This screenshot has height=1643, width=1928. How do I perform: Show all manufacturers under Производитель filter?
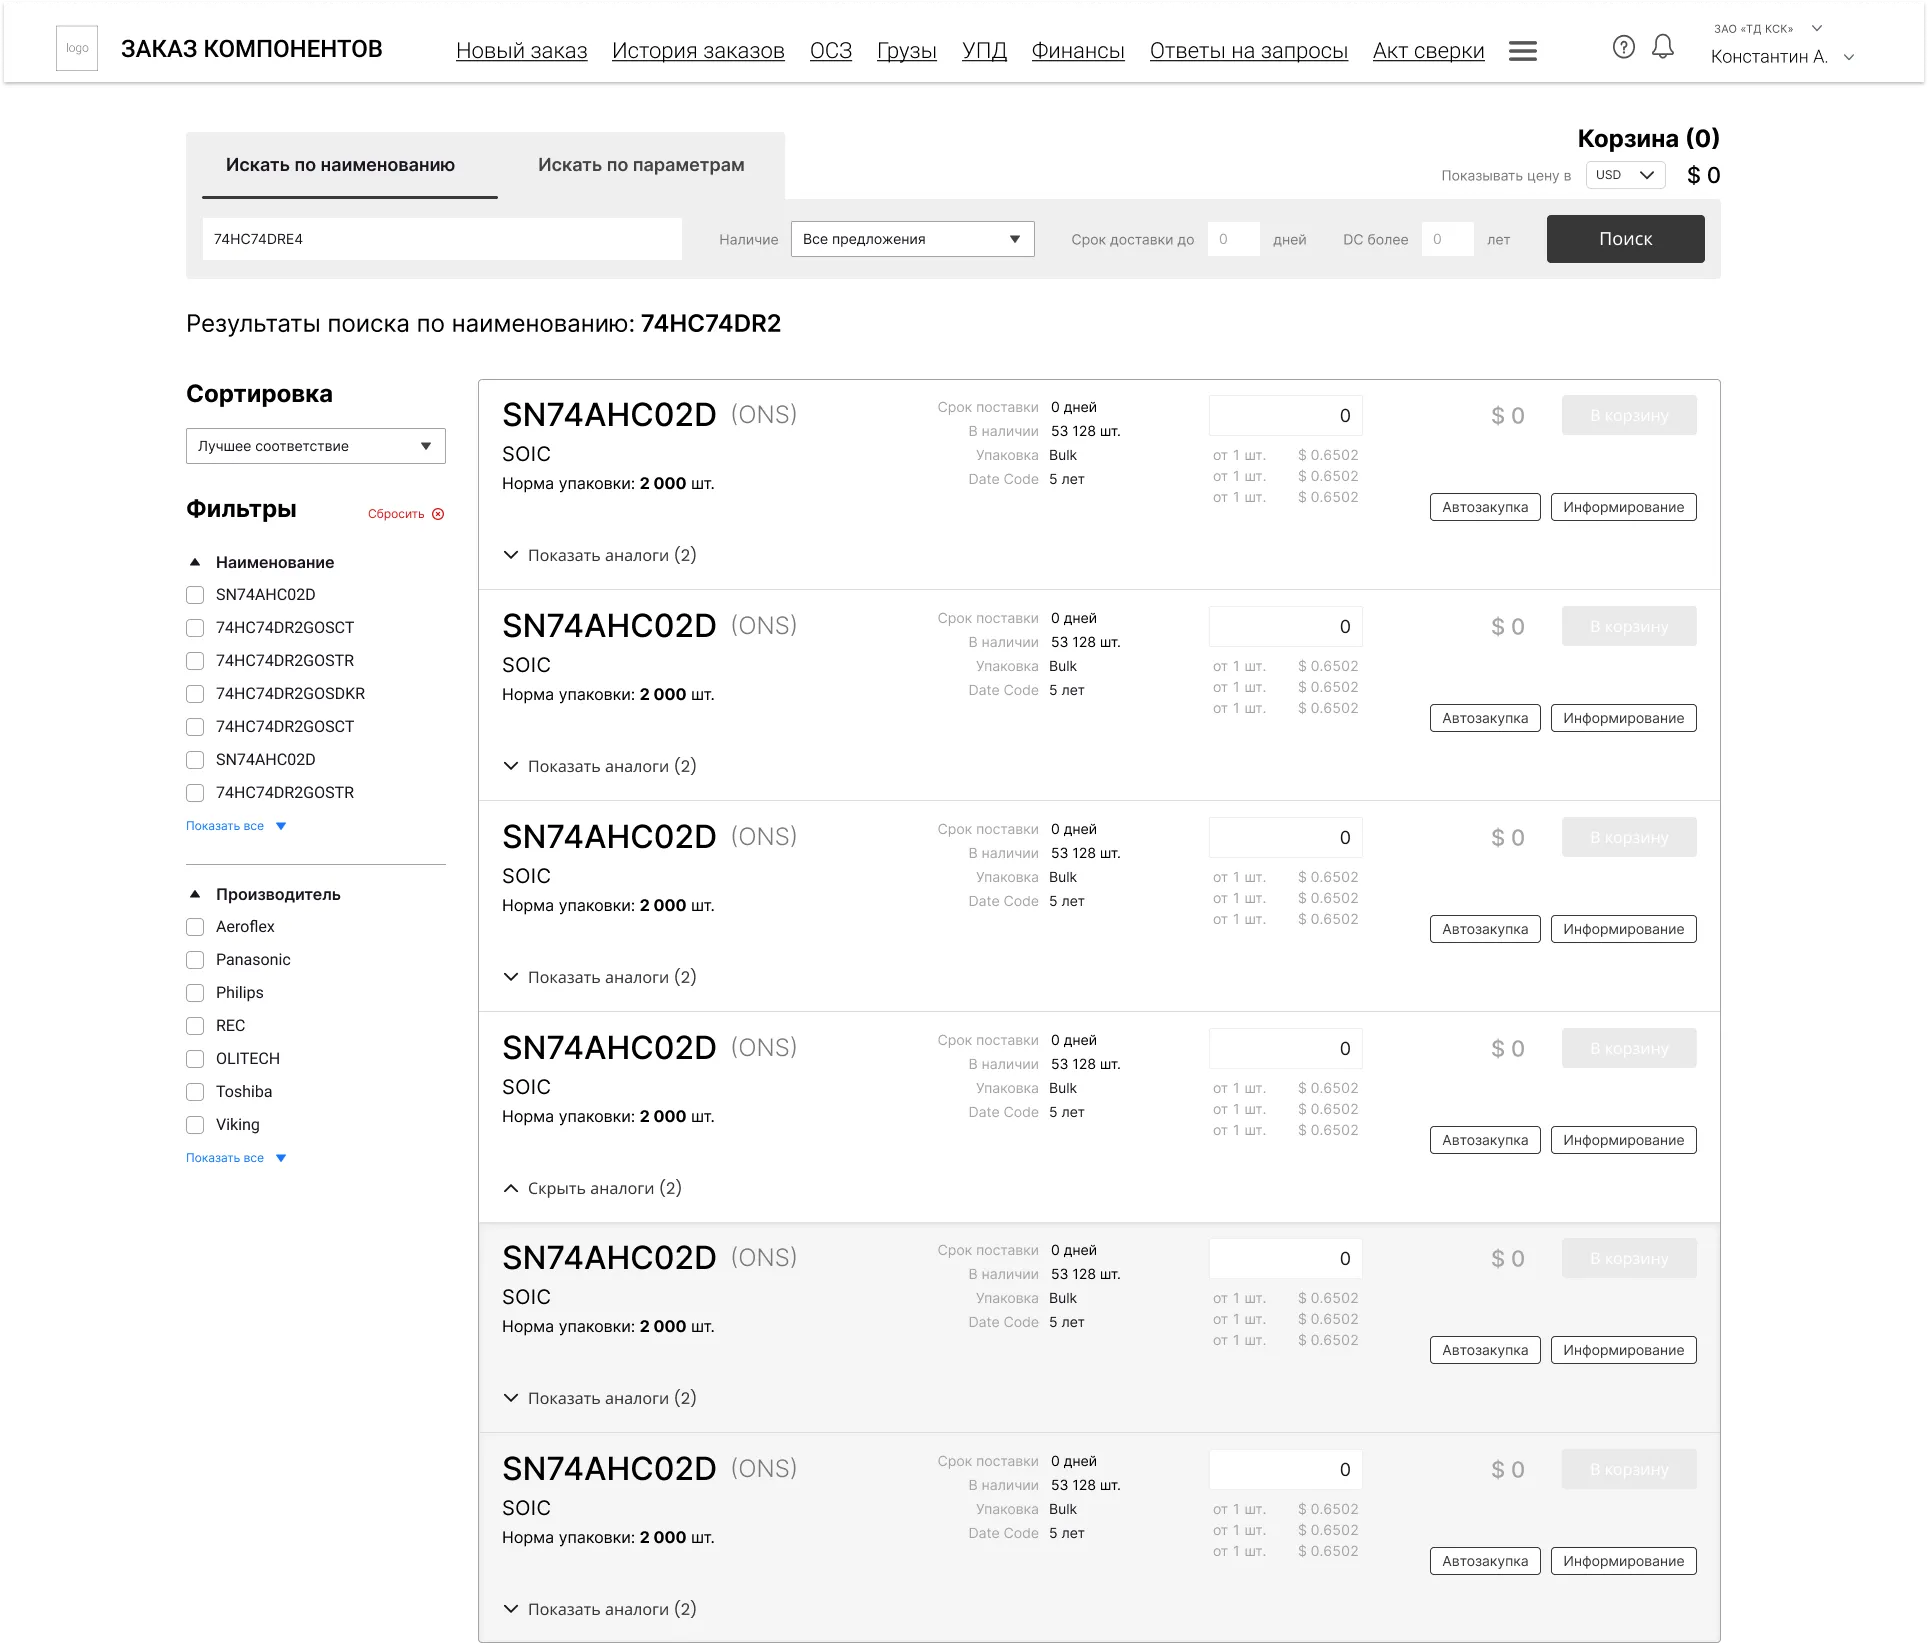[236, 1158]
